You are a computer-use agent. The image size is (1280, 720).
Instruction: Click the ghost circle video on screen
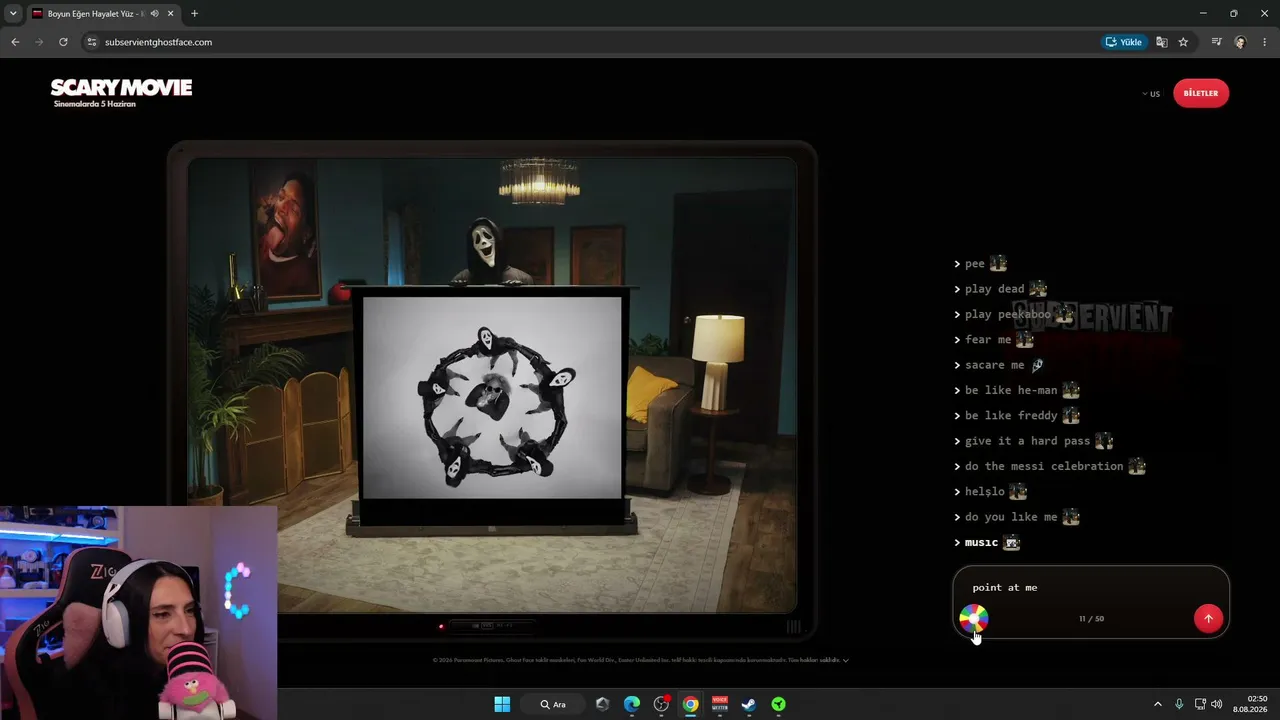(492, 397)
